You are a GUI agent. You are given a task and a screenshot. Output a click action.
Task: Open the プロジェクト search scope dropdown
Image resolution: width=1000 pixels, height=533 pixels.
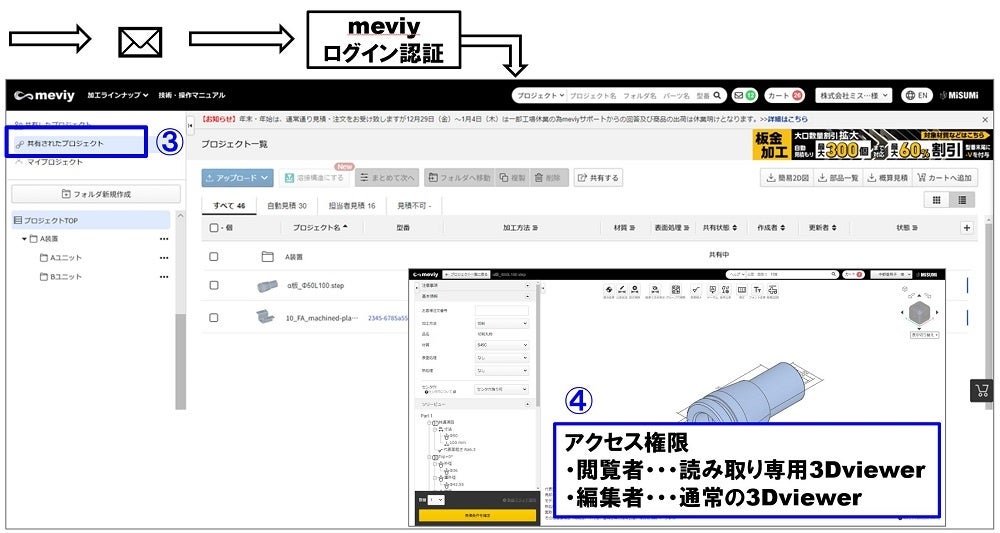(x=540, y=96)
